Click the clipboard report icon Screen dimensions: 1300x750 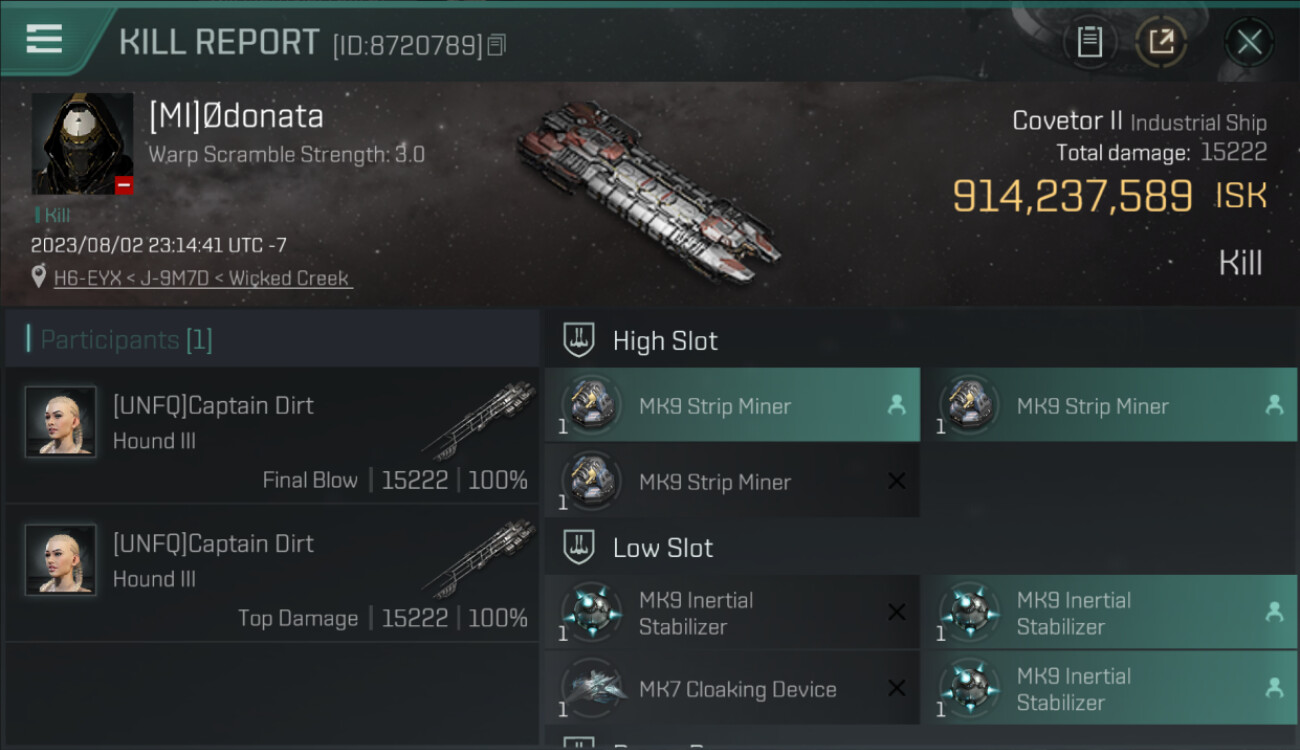pos(1089,42)
